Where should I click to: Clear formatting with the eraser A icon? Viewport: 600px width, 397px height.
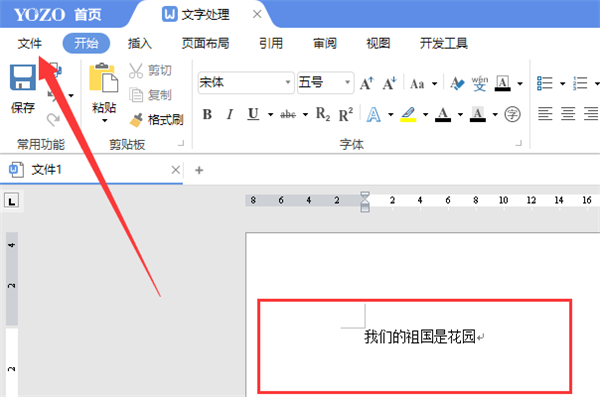coord(457,83)
